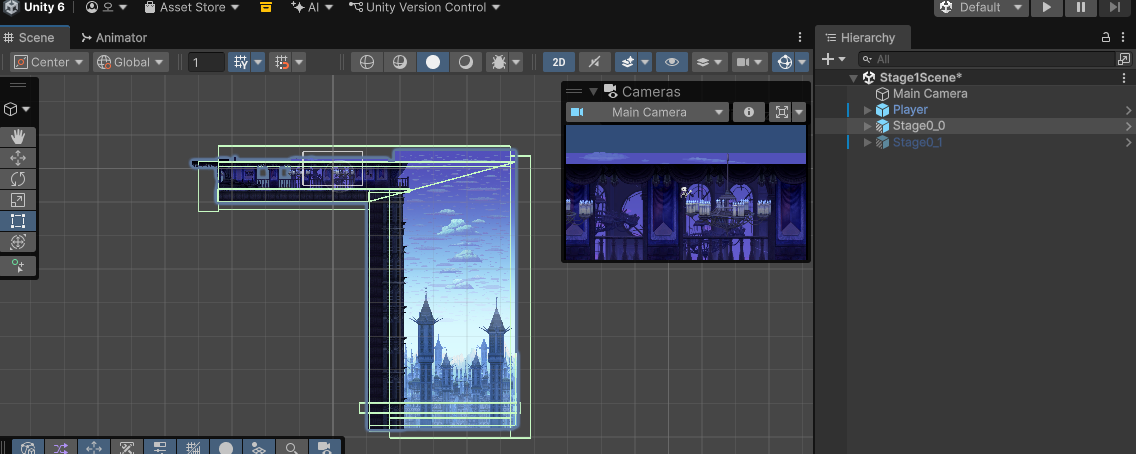Open the Unity Version Control menu
The height and width of the screenshot is (454, 1136).
(425, 8)
